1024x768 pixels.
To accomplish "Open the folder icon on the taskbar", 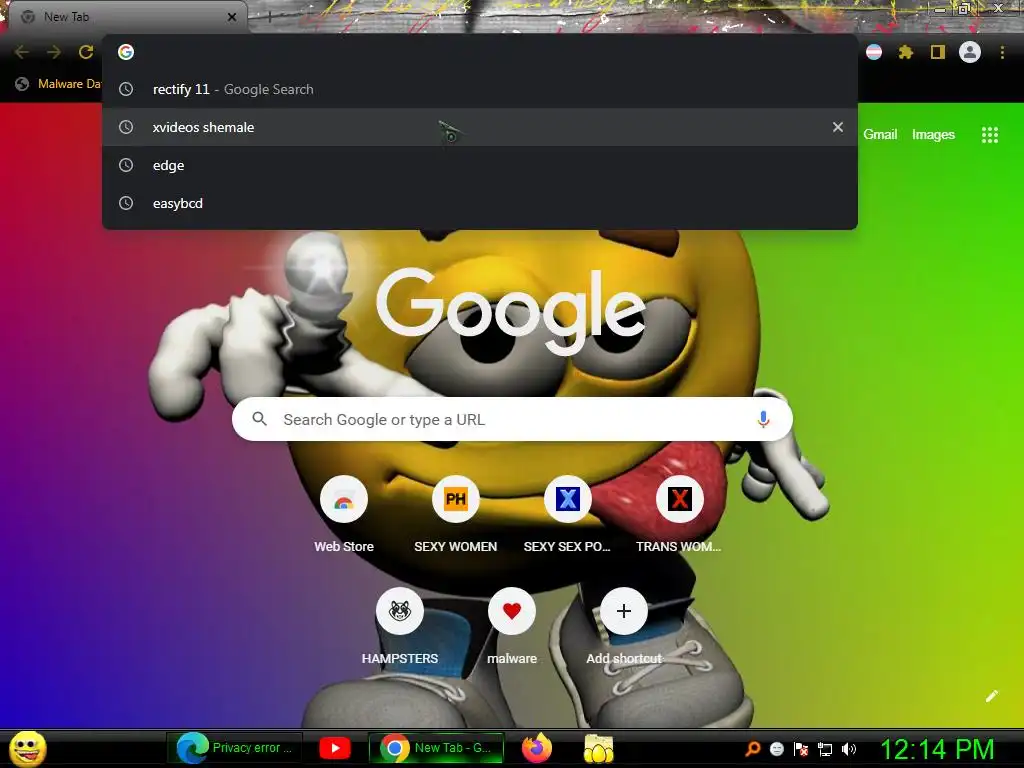I will click(x=599, y=748).
